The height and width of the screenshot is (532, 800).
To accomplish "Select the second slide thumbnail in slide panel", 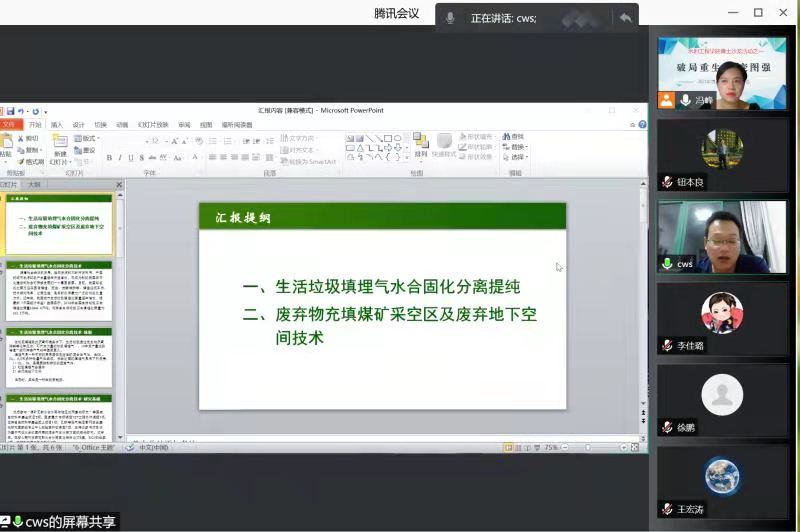I will click(59, 291).
